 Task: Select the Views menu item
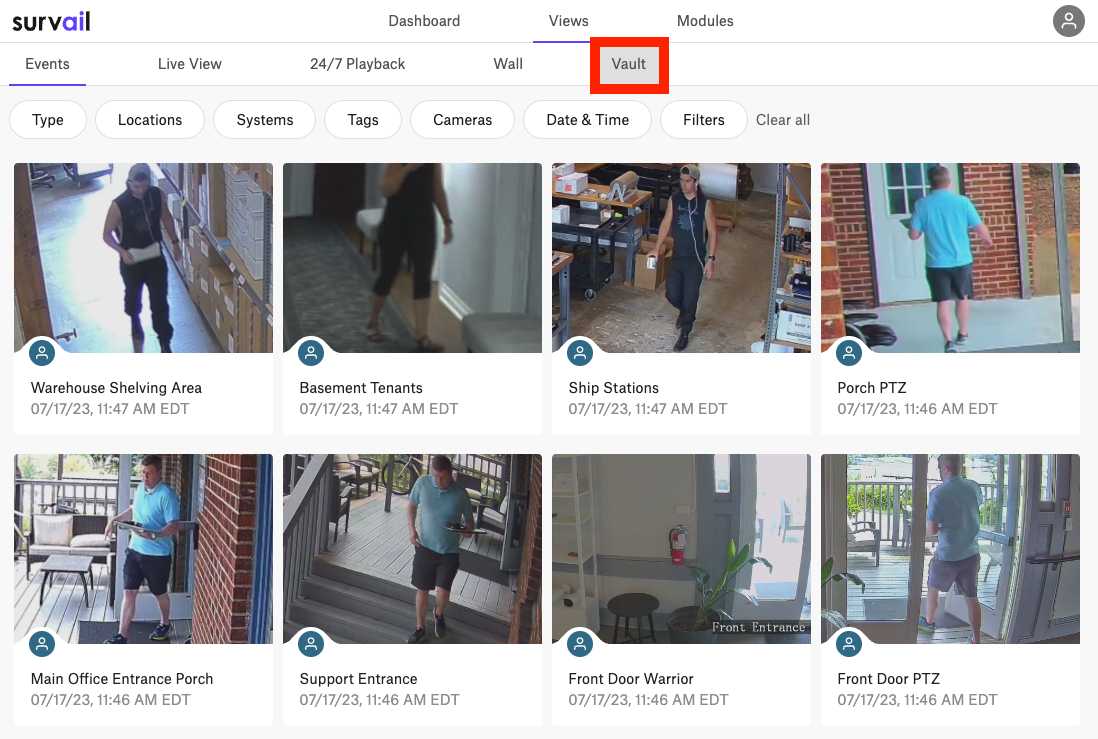click(x=569, y=21)
